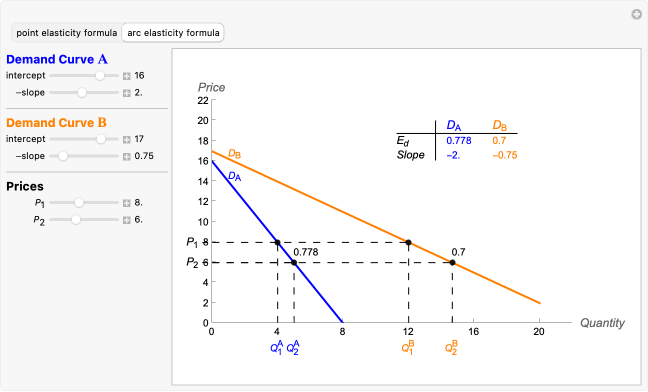
Task: Expand Demand Curve B intercept slider controls
Action: click(x=126, y=140)
